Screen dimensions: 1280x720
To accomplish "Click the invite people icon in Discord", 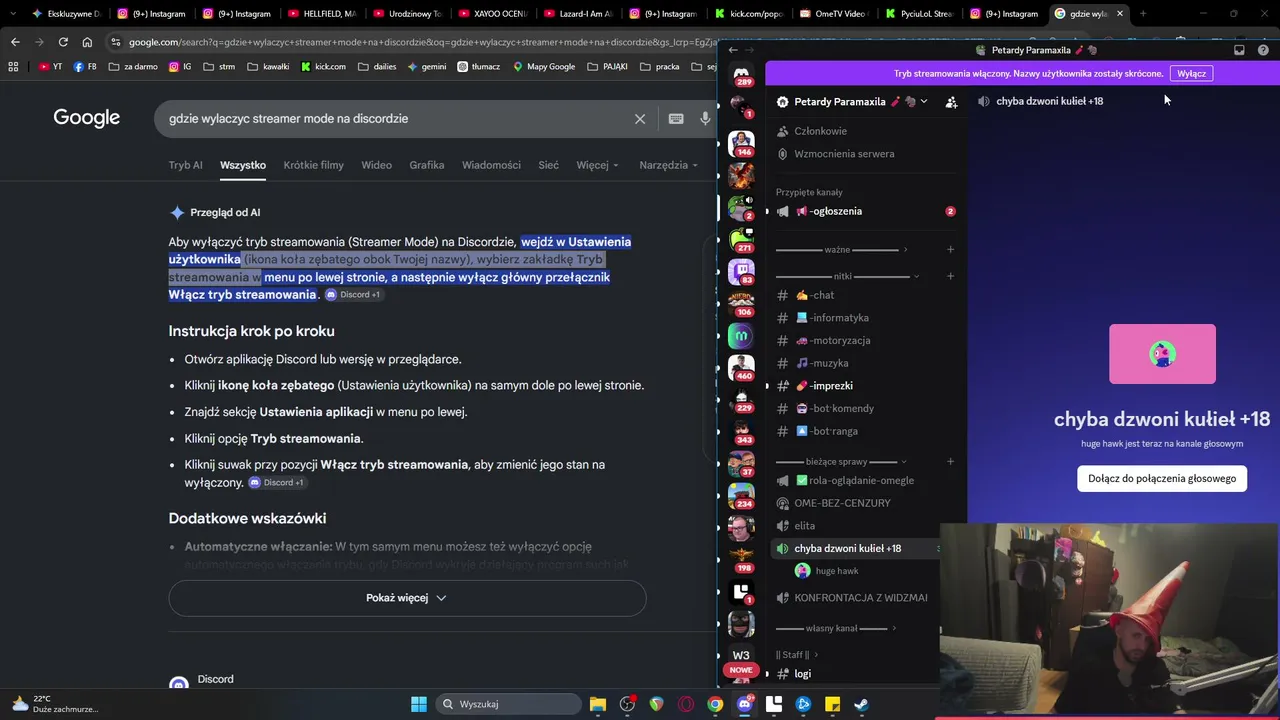I will click(951, 101).
